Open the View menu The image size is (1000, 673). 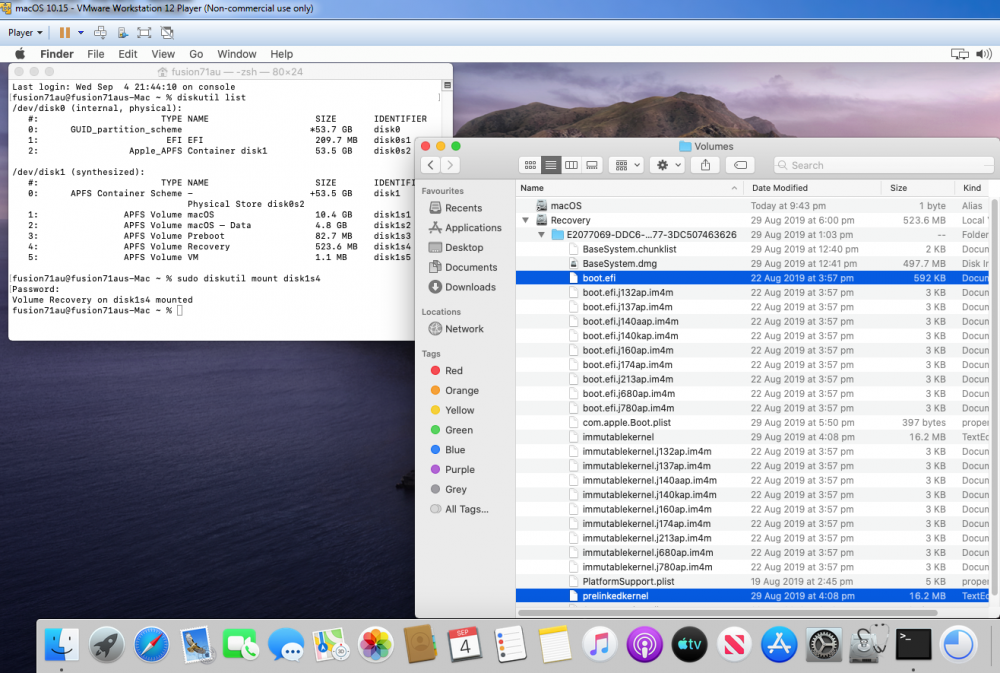point(163,54)
